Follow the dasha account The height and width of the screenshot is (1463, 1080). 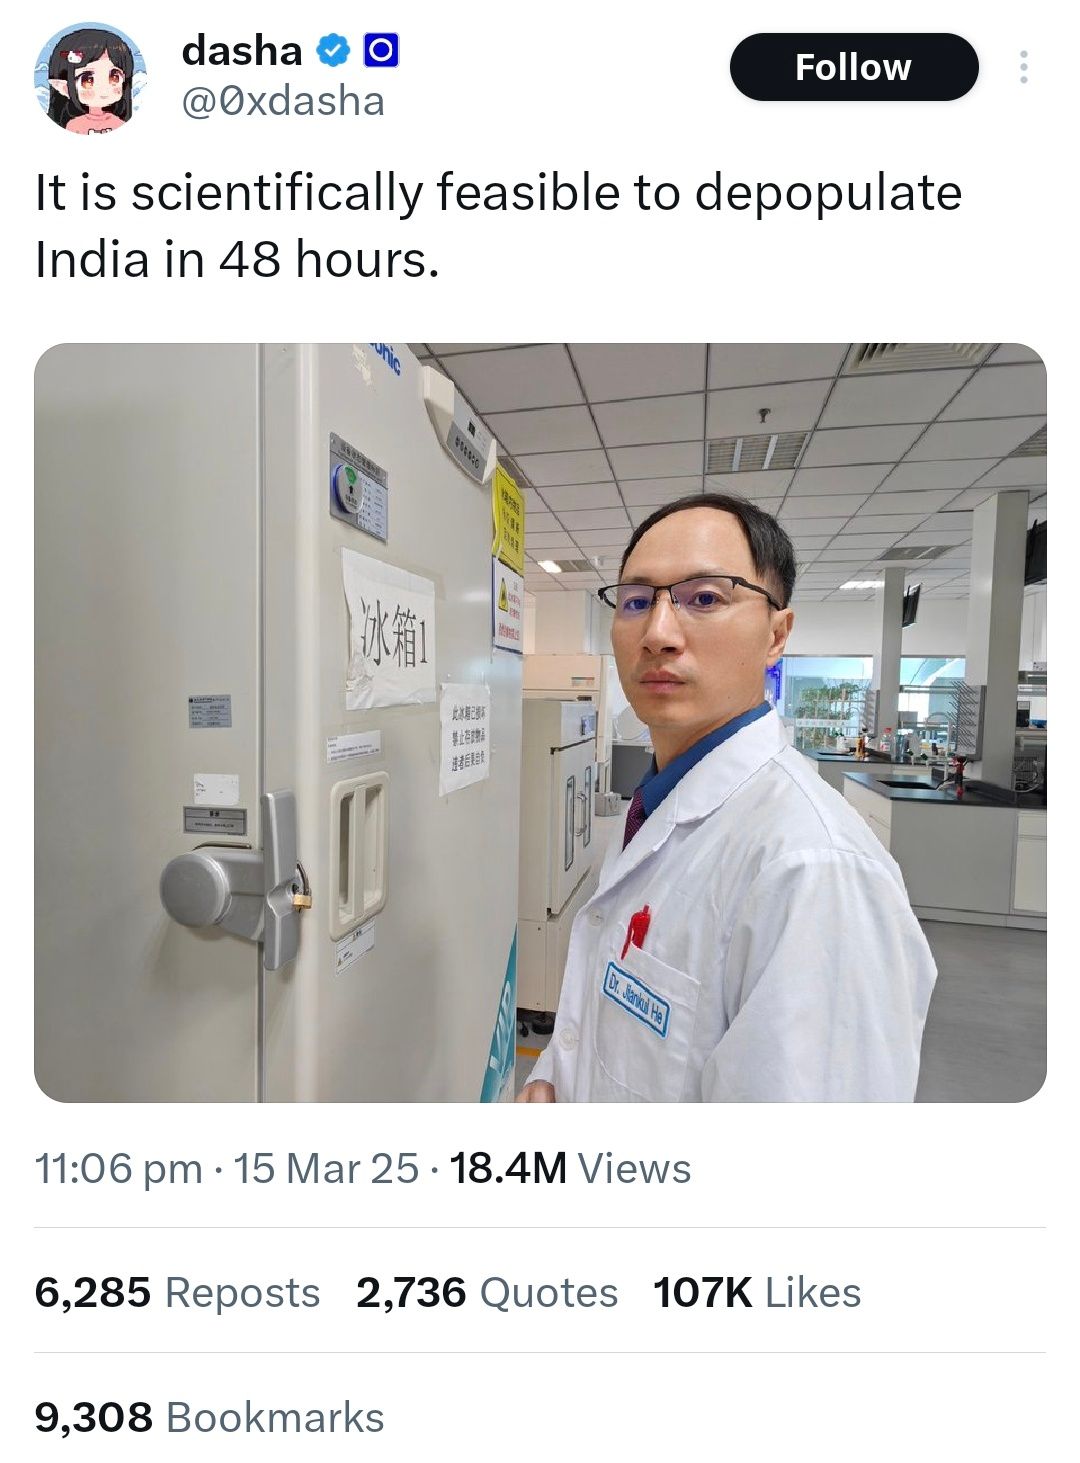tap(854, 67)
